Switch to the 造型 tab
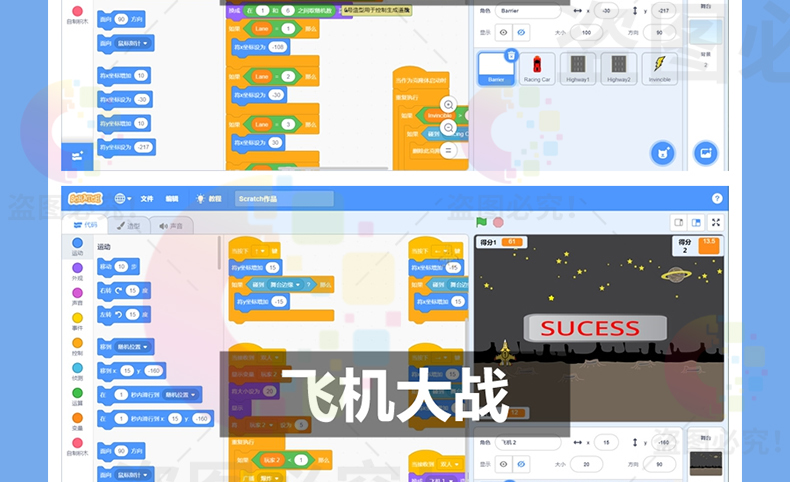Screen dimensions: 790x482 (128, 226)
